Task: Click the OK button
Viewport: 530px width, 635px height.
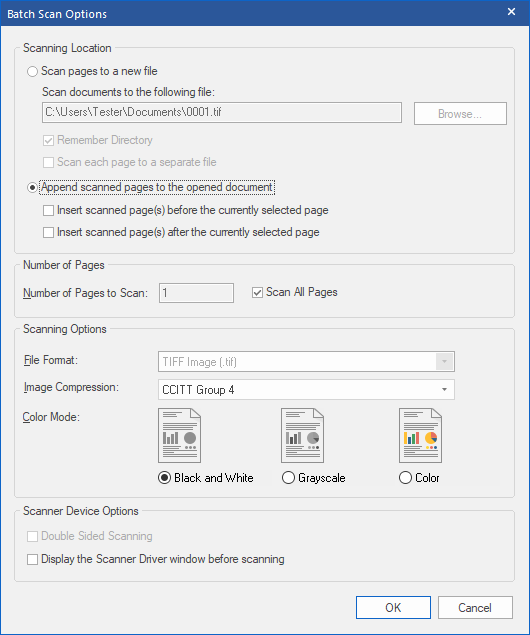Action: (393, 607)
